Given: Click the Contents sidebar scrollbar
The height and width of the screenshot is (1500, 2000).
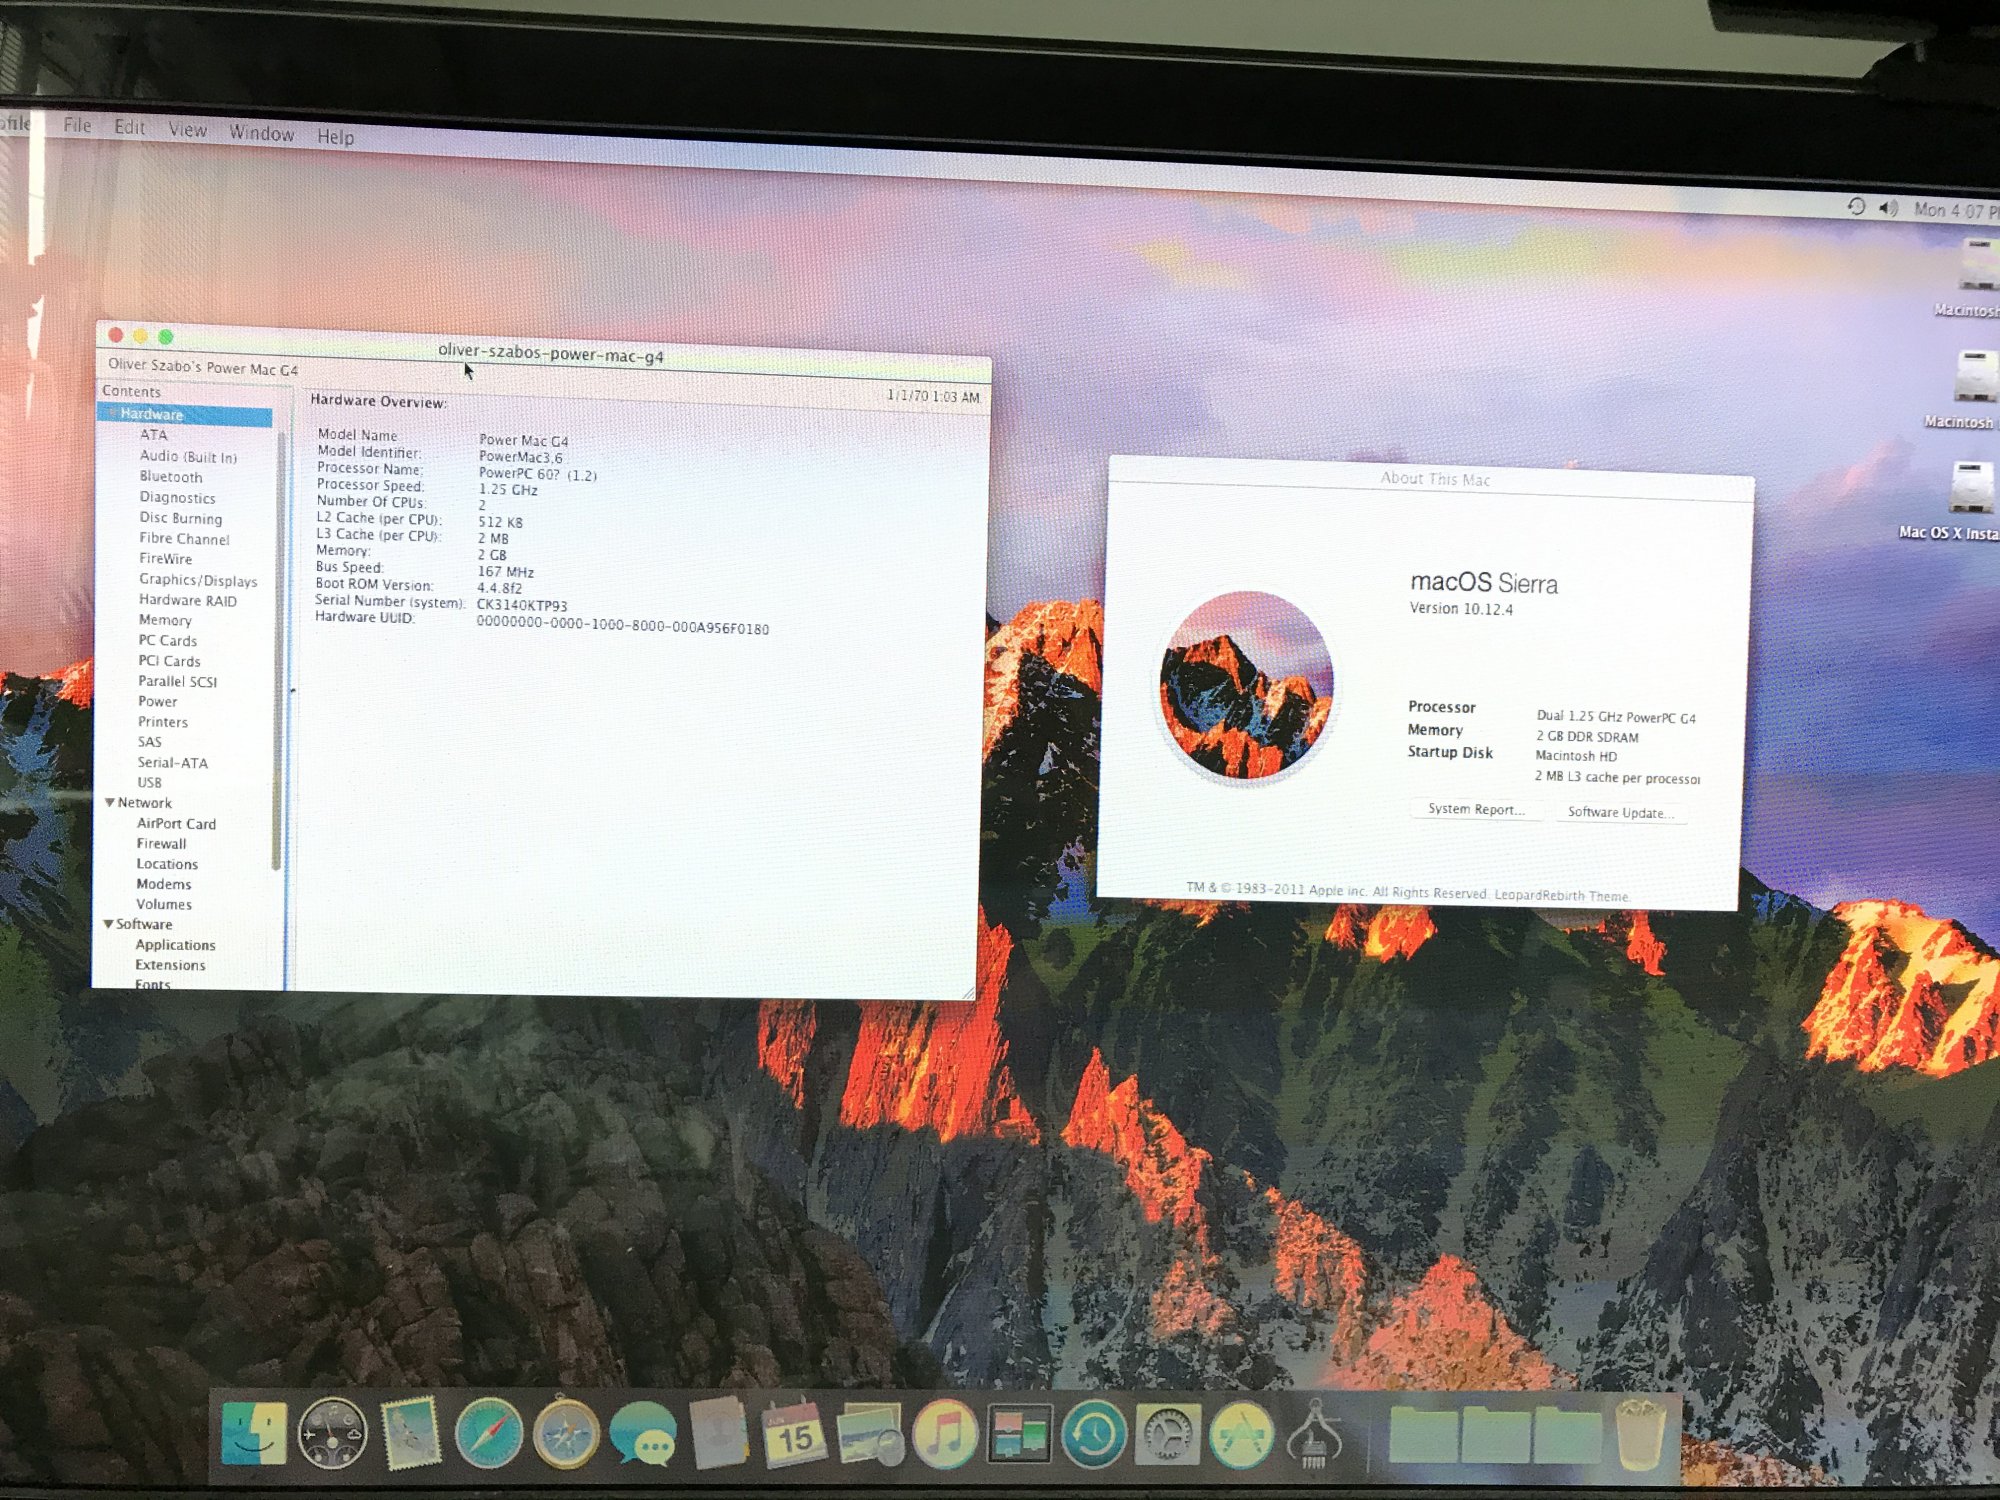Looking at the screenshot, I should point(279,650).
